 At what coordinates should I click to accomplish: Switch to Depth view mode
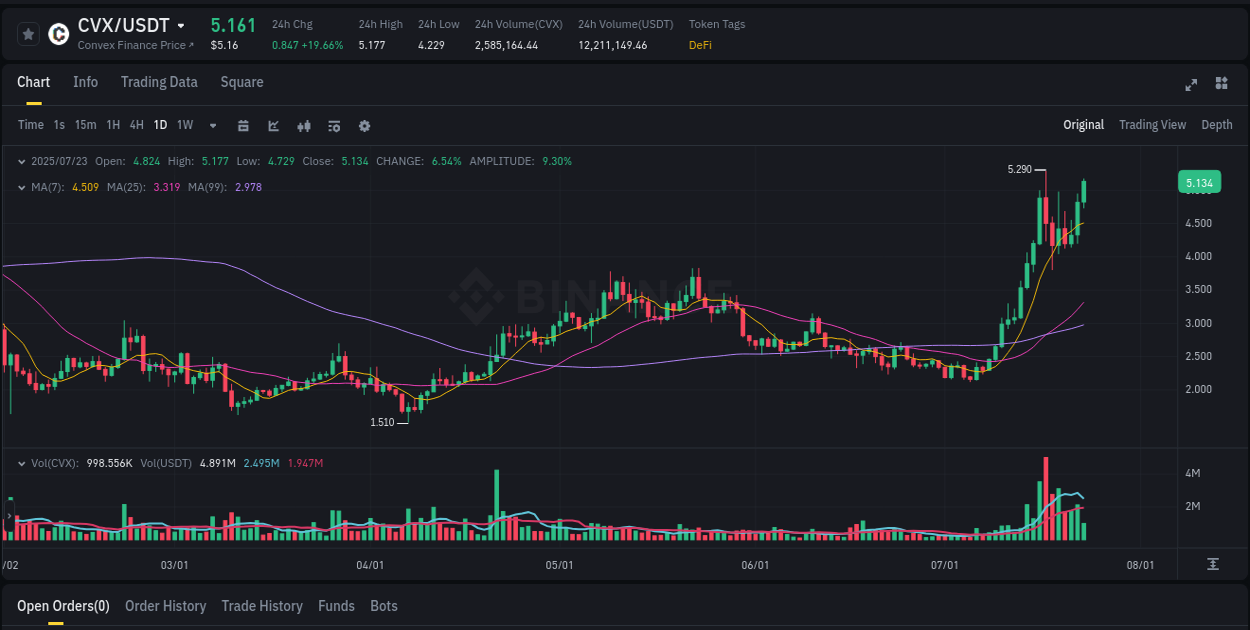click(x=1216, y=125)
